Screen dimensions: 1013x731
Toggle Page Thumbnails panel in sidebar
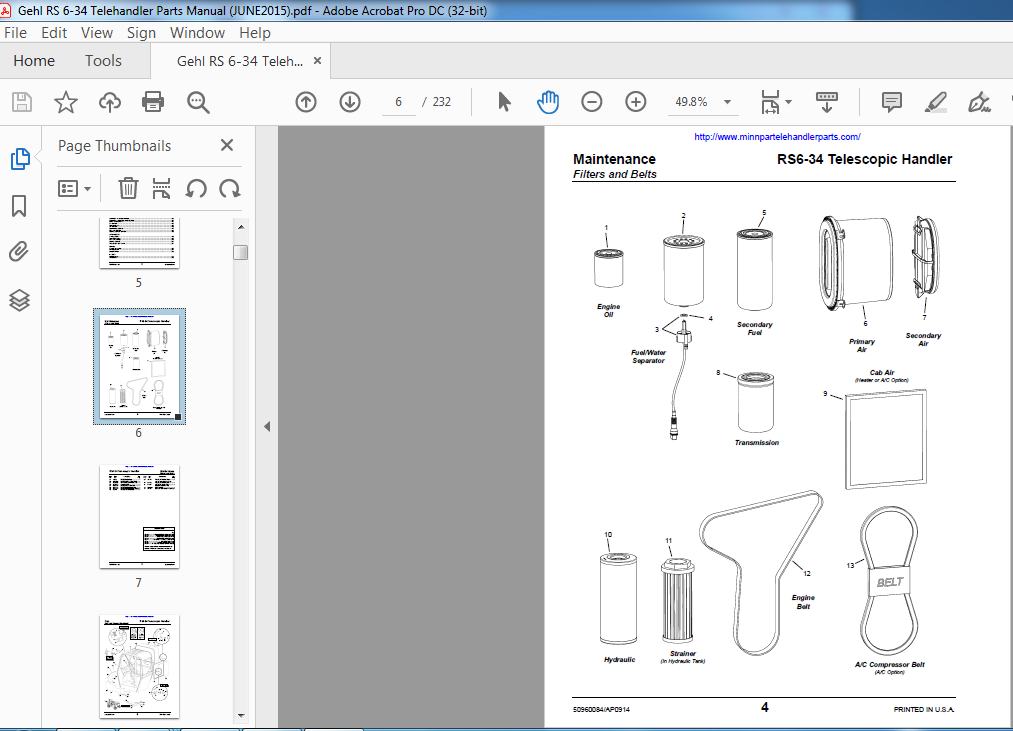click(x=20, y=158)
